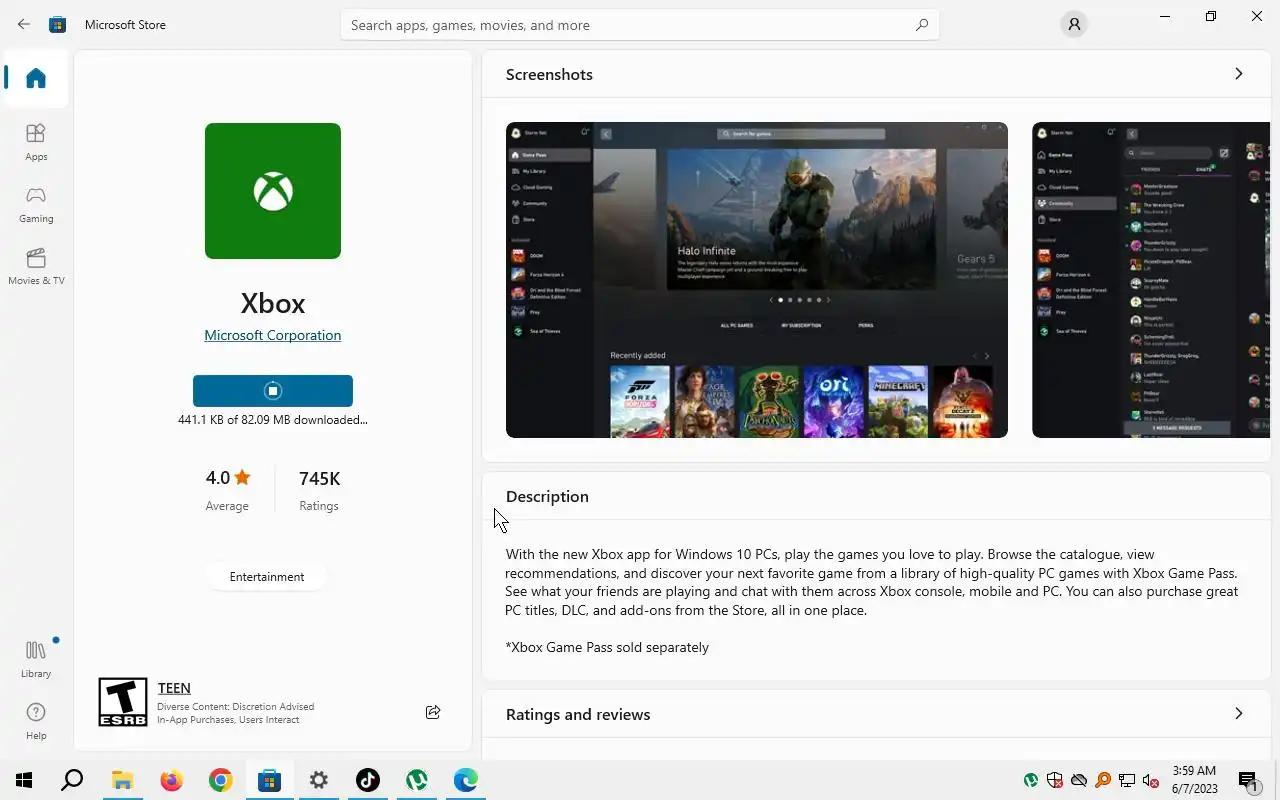Click the Xbox app logo tile

(x=273, y=191)
